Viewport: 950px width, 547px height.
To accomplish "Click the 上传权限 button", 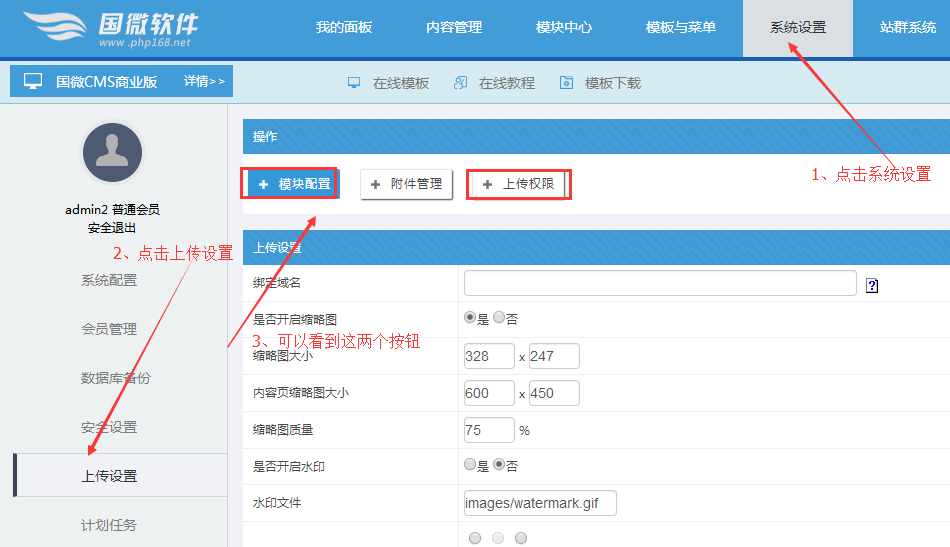I will [518, 184].
